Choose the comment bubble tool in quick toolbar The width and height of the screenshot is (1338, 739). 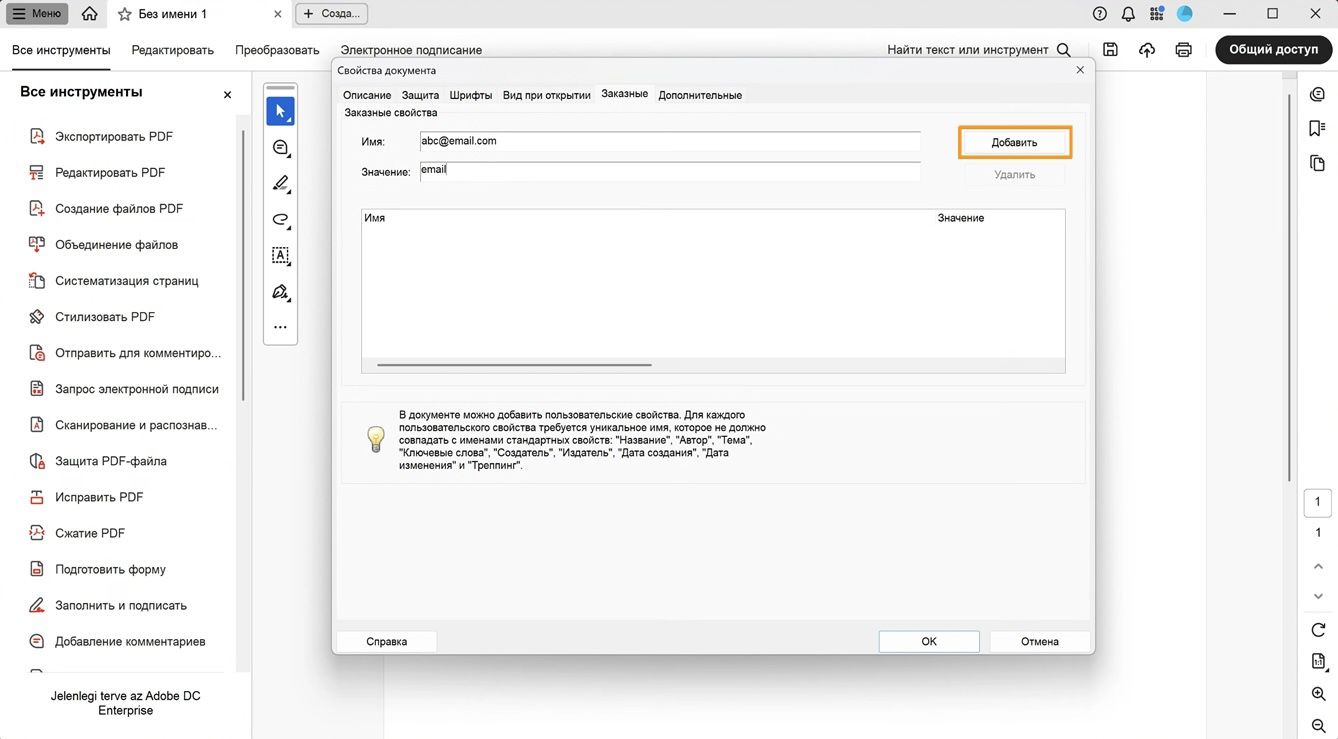(x=280, y=148)
